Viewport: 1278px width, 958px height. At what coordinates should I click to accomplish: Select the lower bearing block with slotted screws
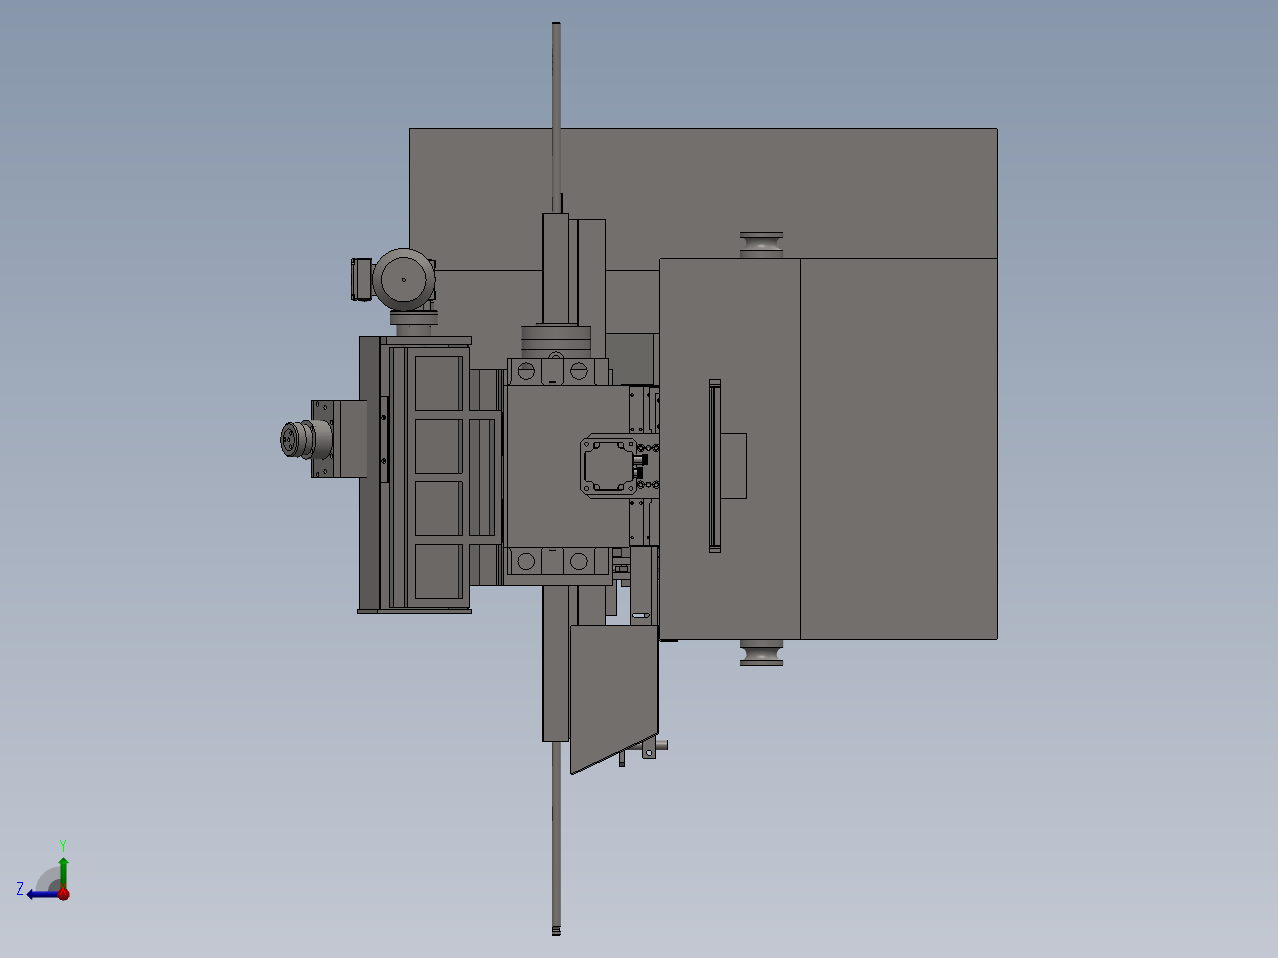(559, 562)
